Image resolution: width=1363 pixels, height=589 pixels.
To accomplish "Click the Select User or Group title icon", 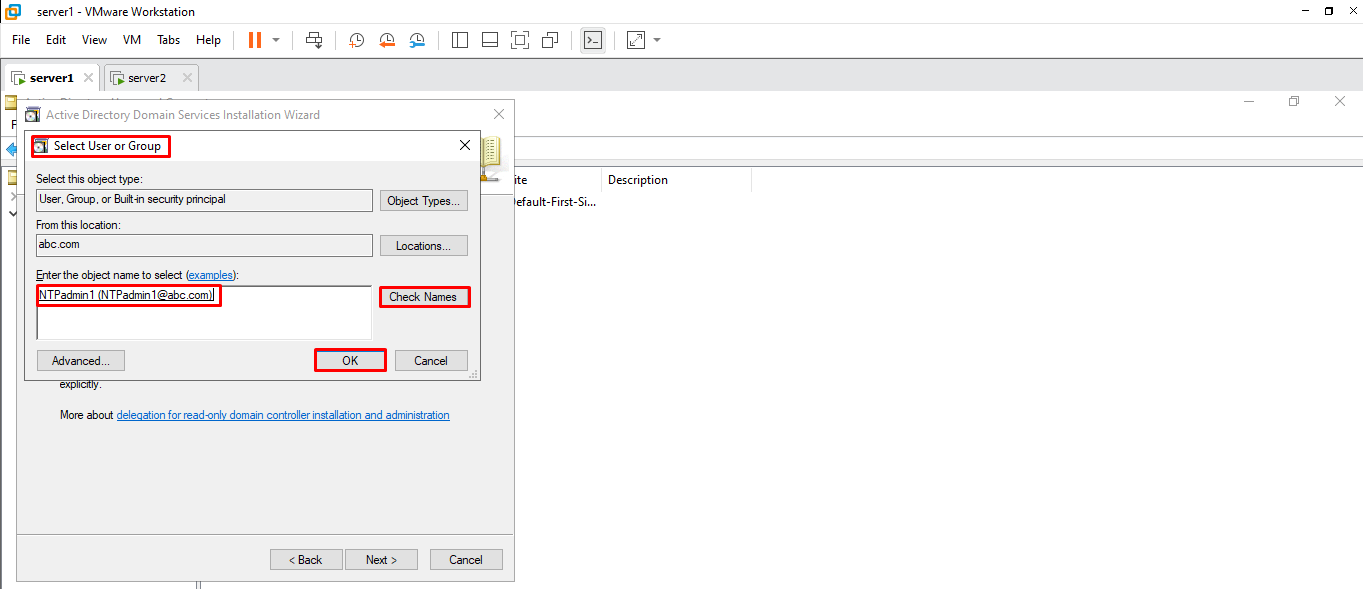I will (x=41, y=146).
